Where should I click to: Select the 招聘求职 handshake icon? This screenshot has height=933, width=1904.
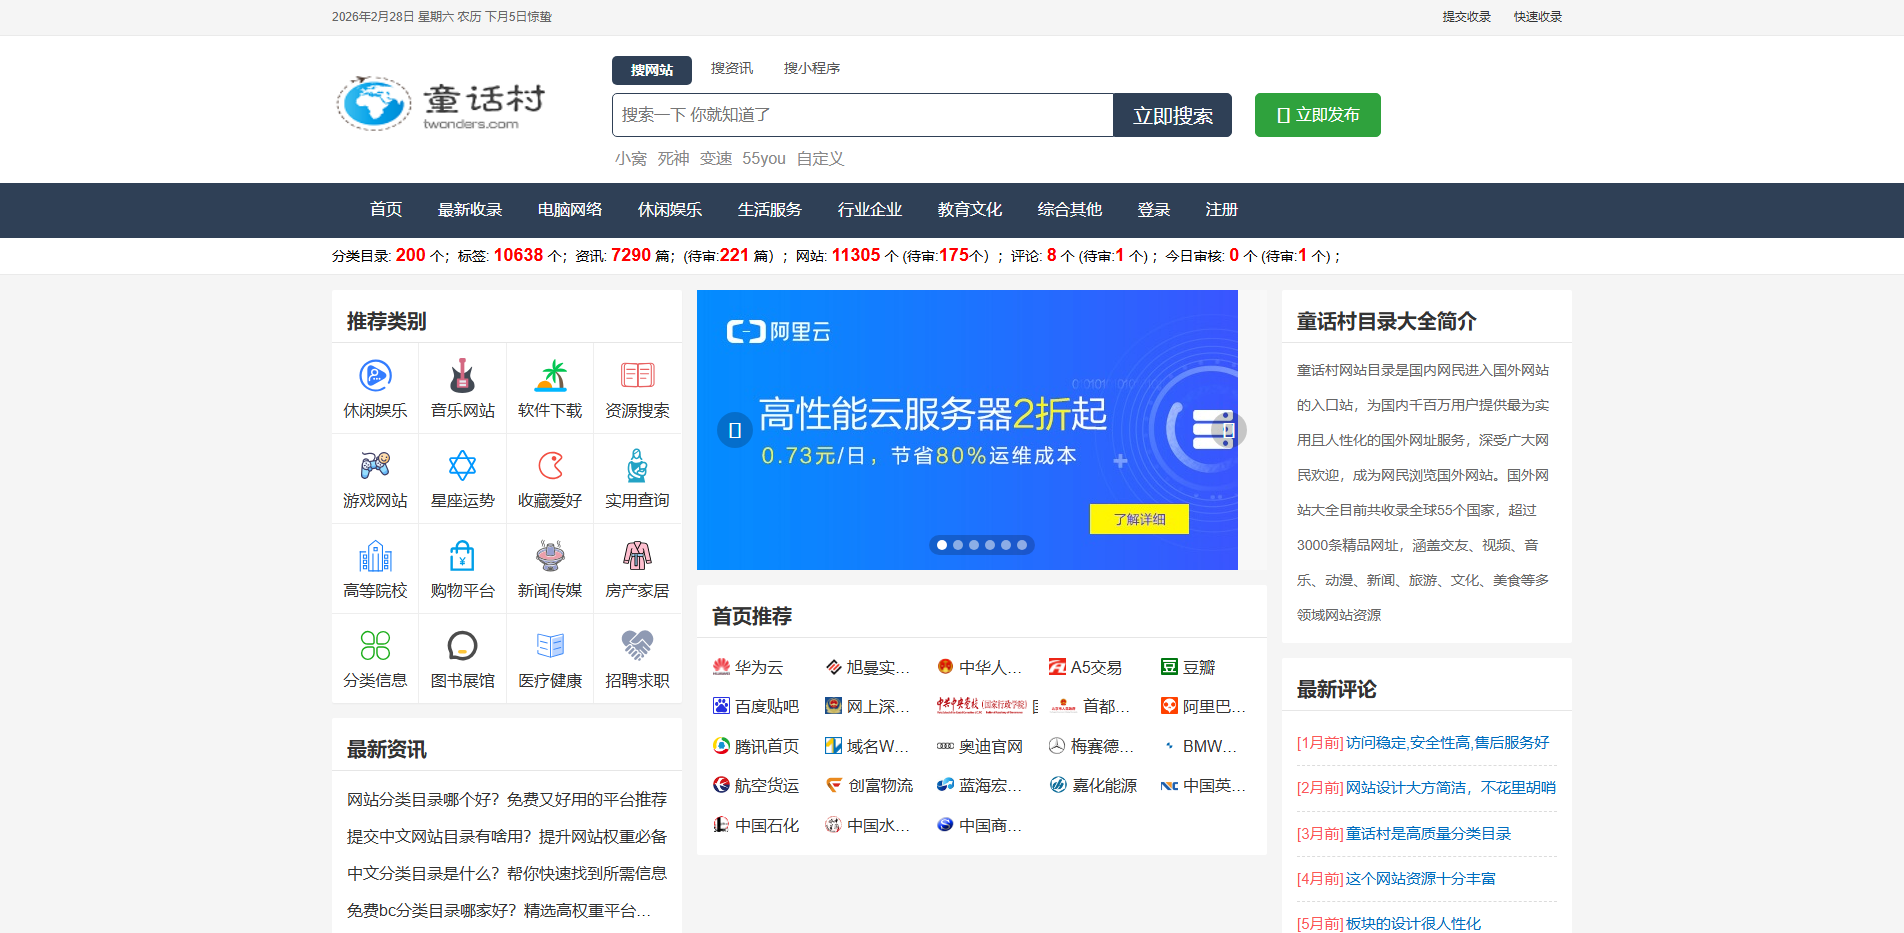(637, 644)
